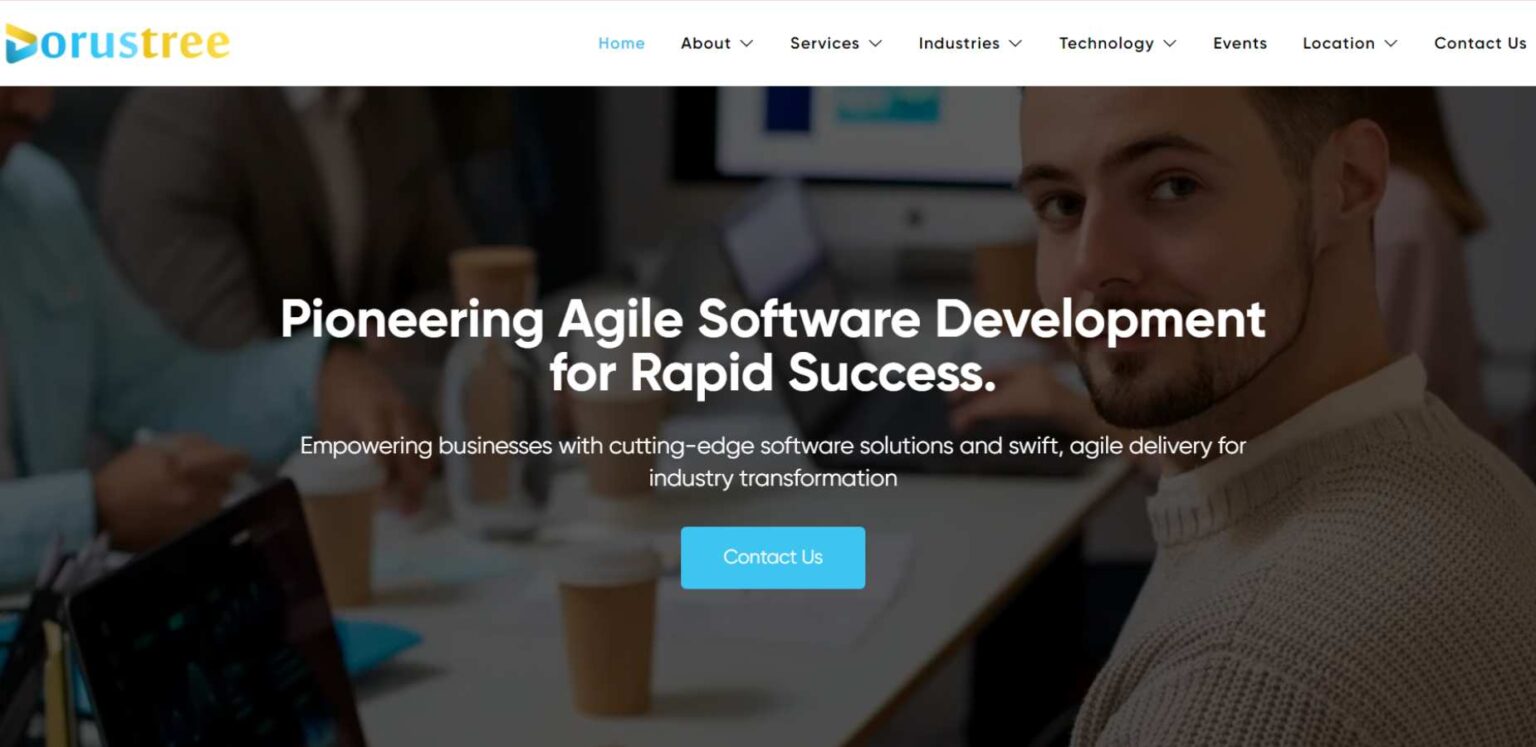Expand the Services dropdown chevron
1536x747 pixels.
pos(875,44)
